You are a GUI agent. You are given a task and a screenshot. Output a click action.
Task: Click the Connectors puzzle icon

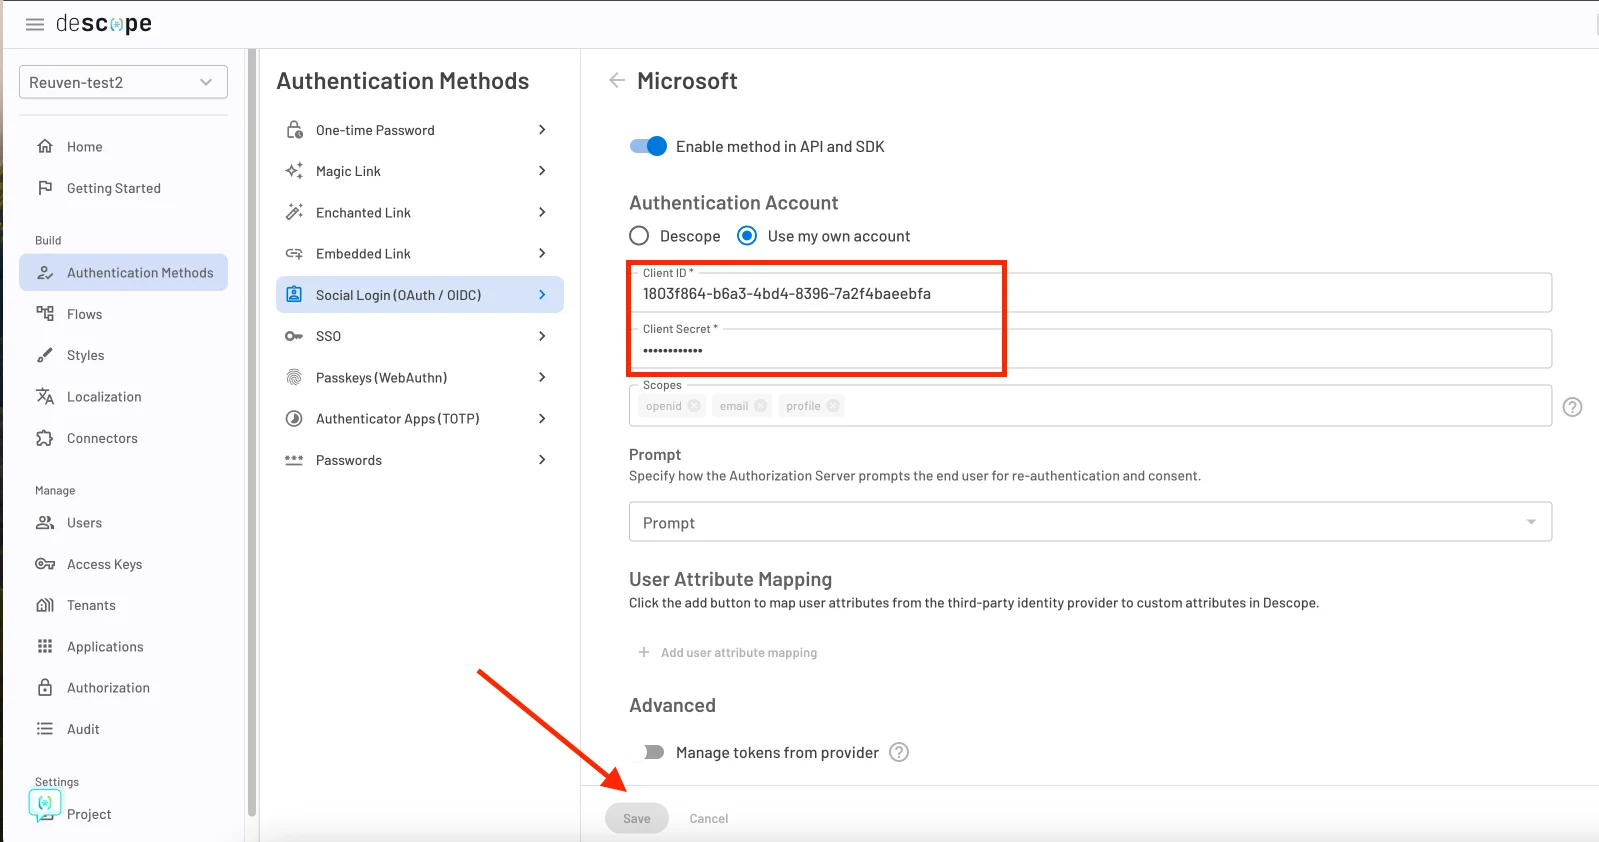click(x=45, y=438)
